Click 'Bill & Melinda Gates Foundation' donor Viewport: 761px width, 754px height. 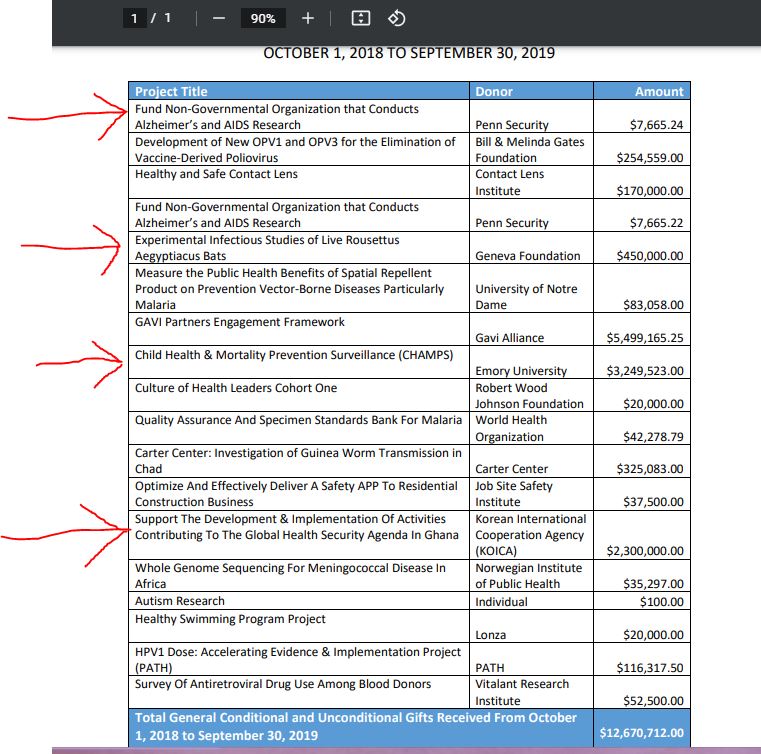(x=529, y=150)
